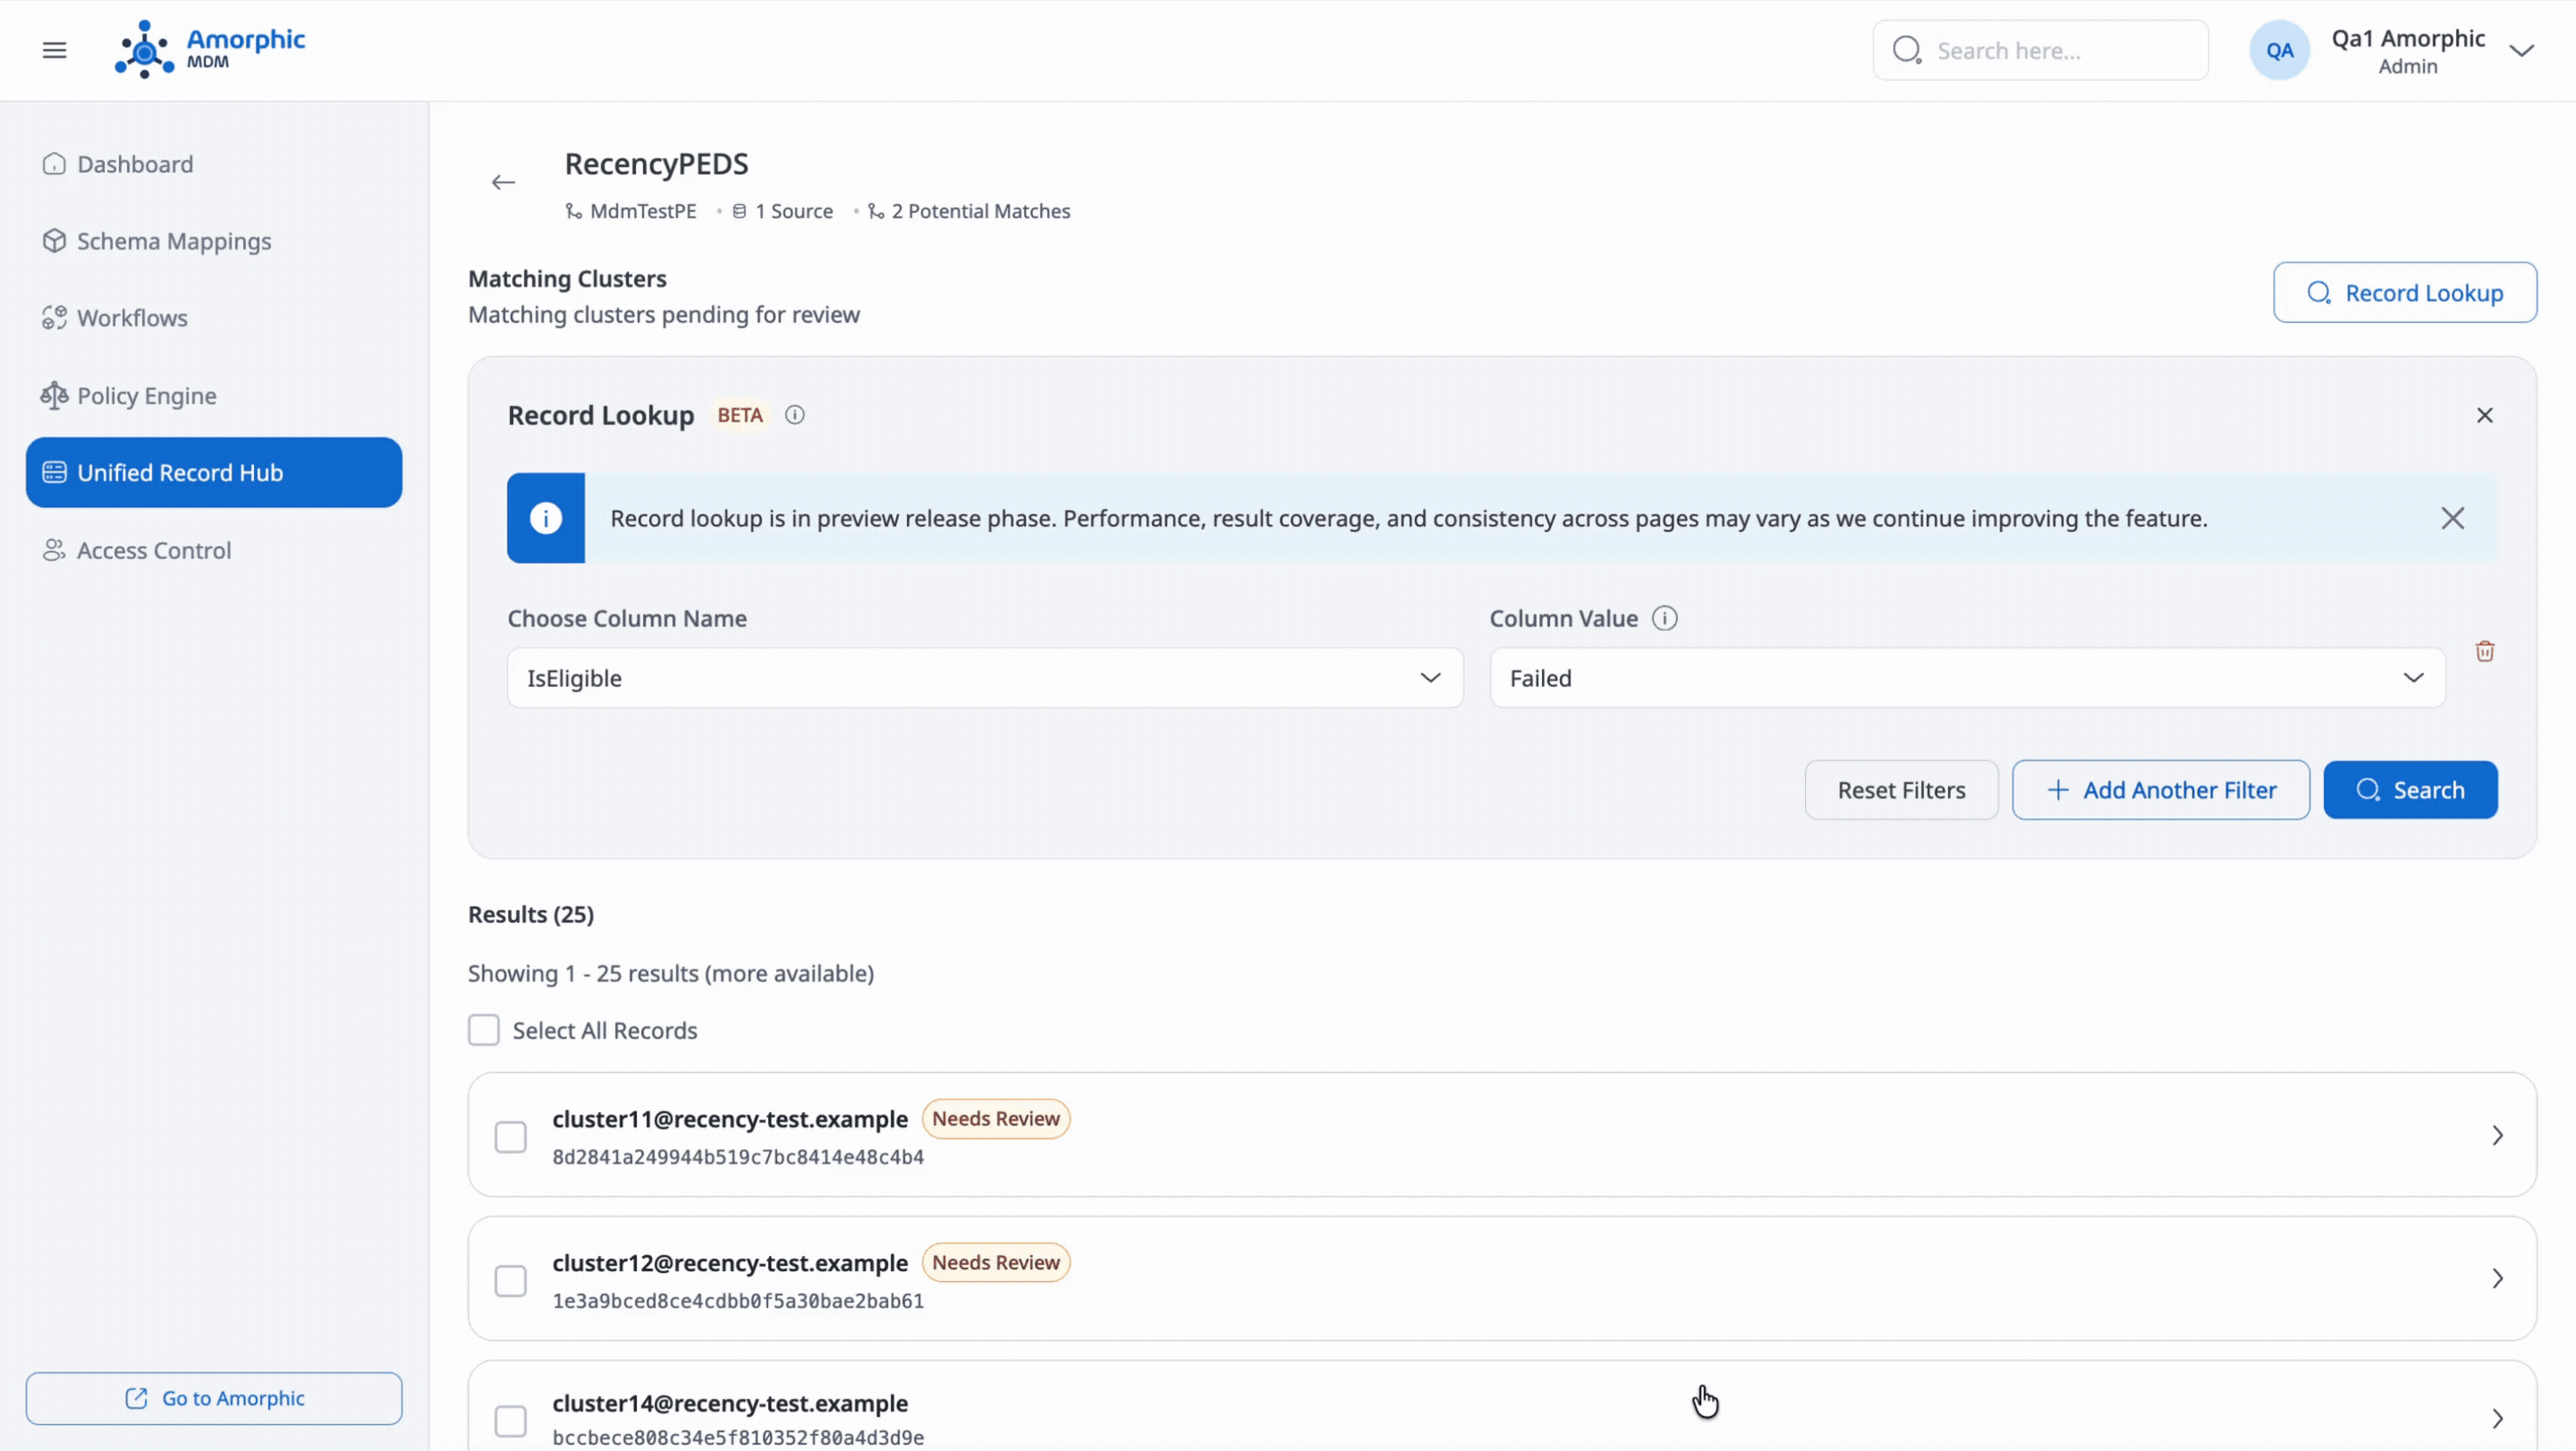Close the Record Lookup panel

(2484, 415)
